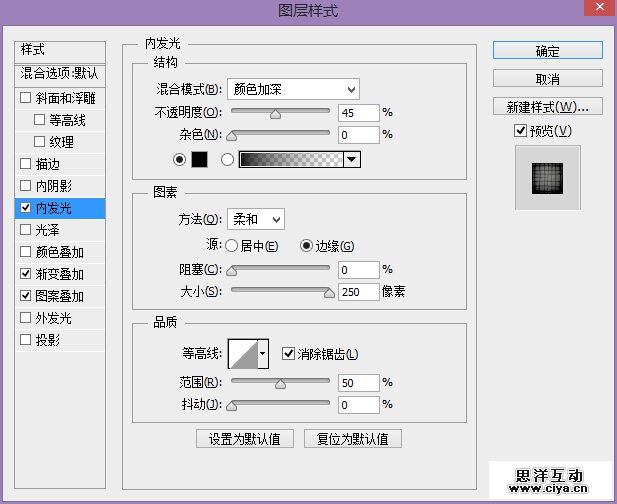The image size is (617, 504).
Task: Uncheck the 渐变叠加 checkbox
Action: click(x=25, y=273)
